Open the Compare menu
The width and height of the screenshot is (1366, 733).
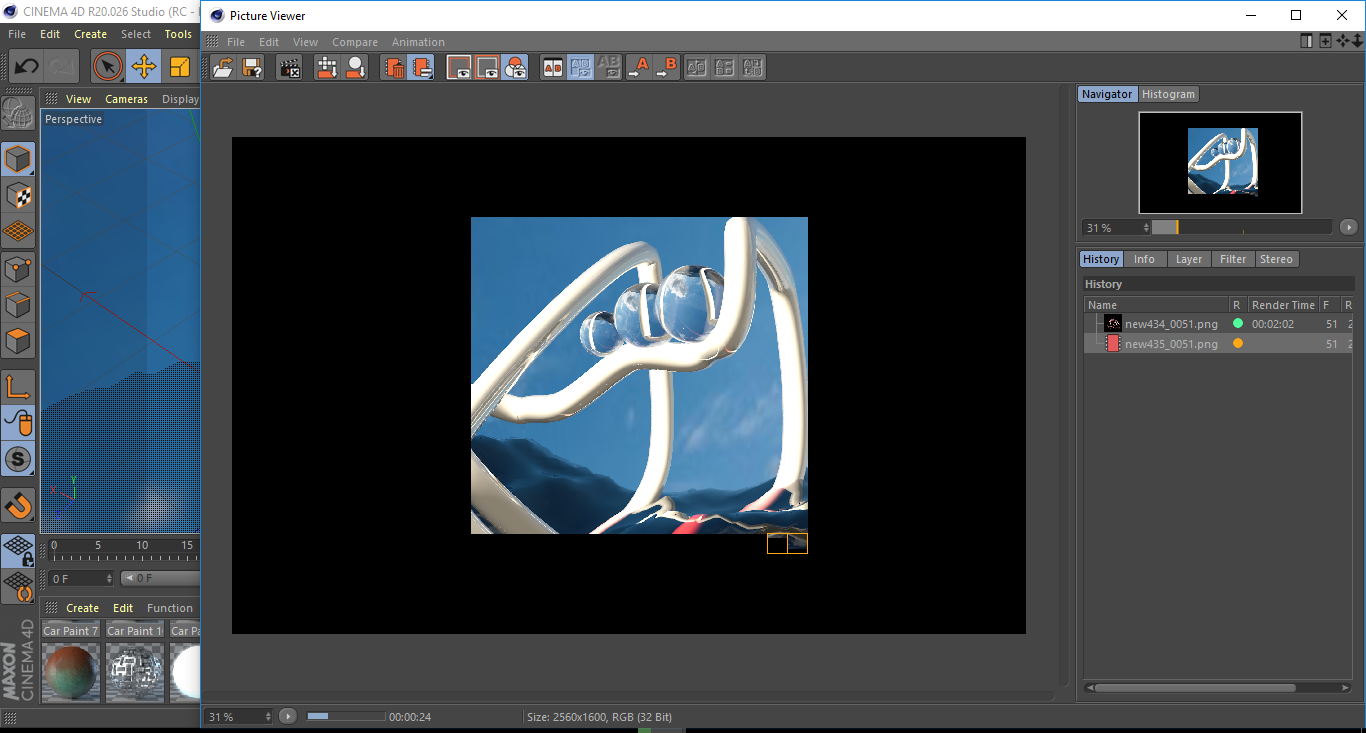tap(355, 42)
